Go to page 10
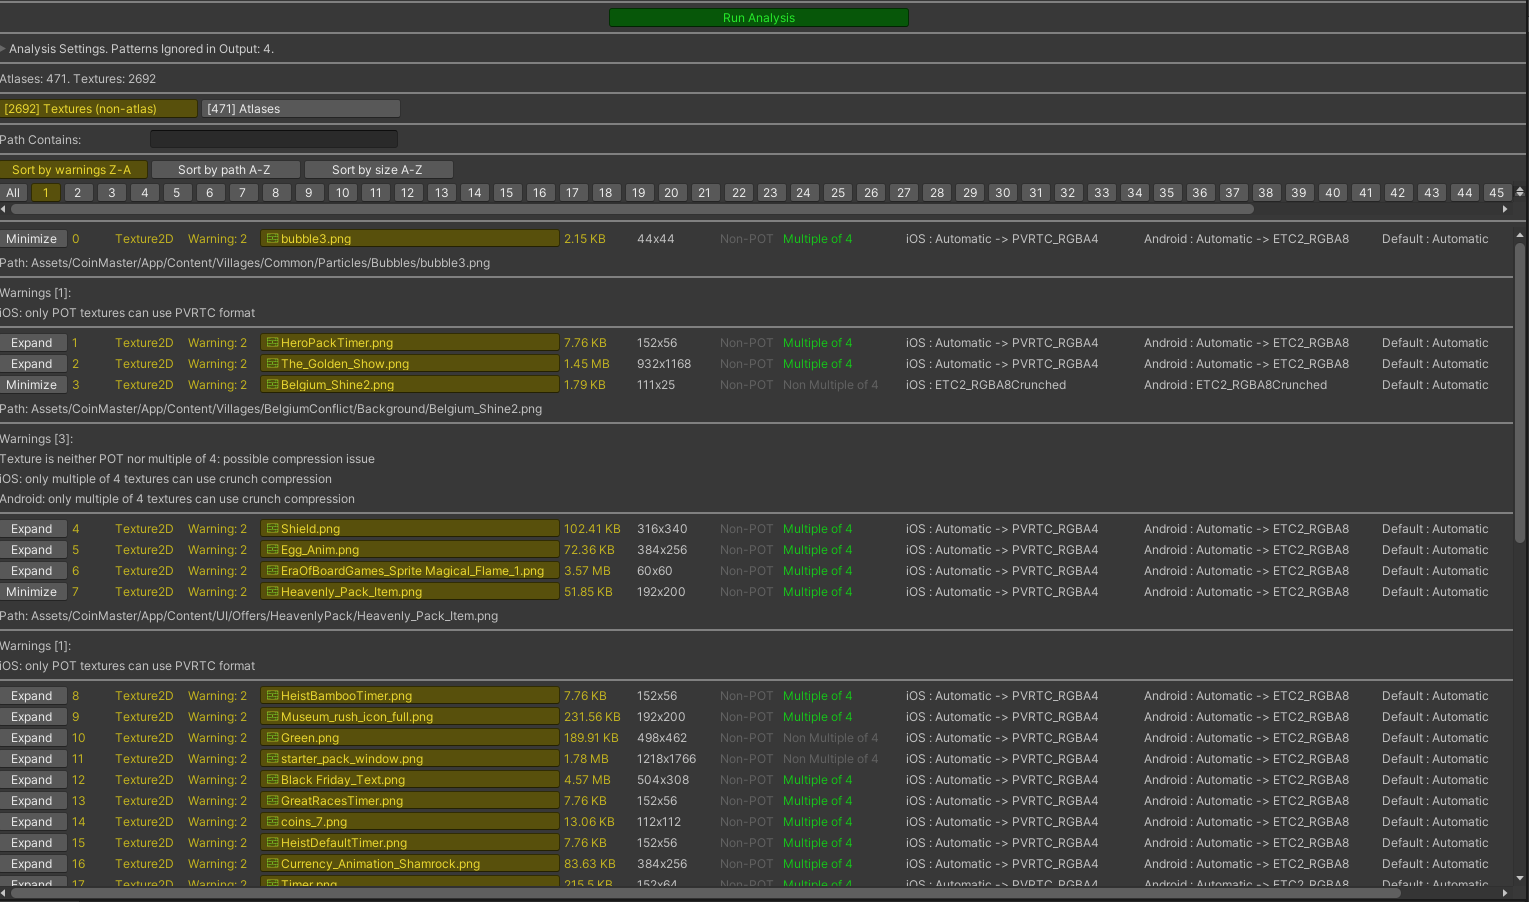The width and height of the screenshot is (1529, 902). 343,193
